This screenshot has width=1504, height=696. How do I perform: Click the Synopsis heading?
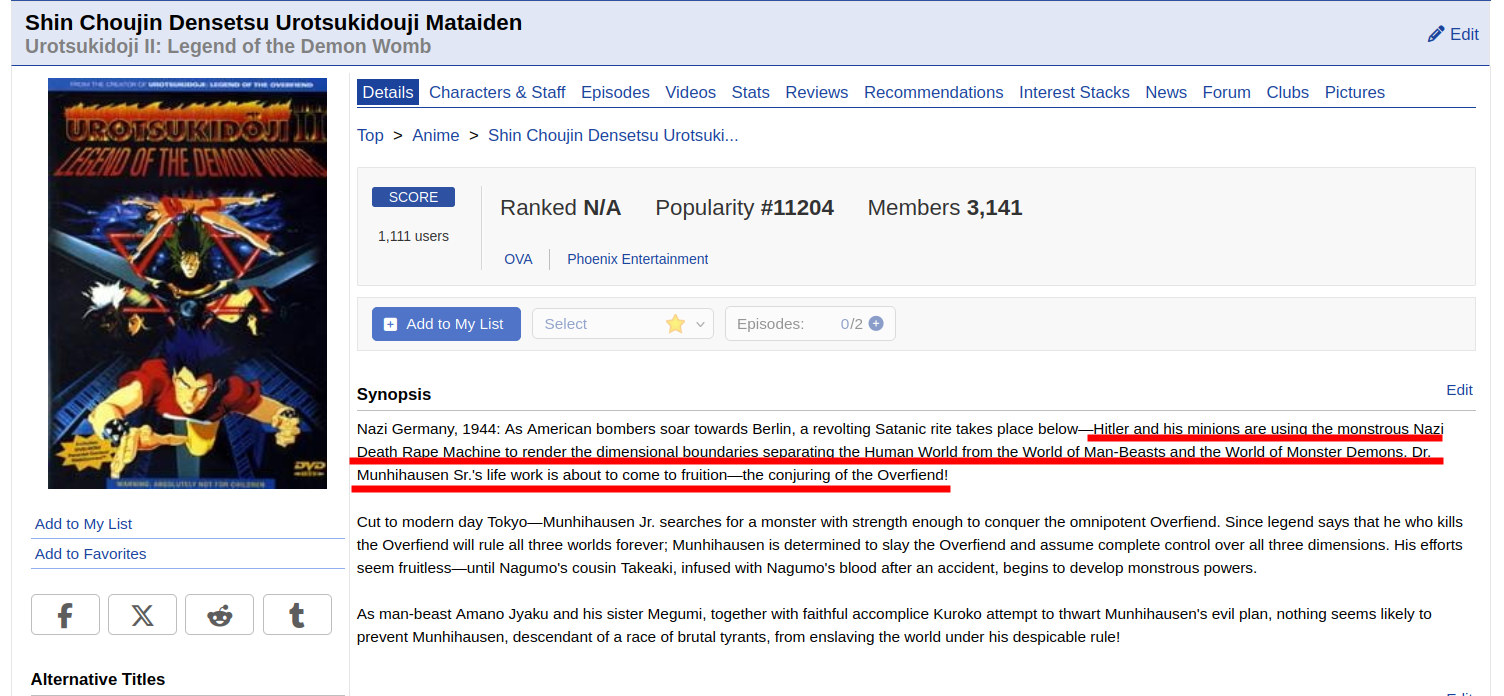pos(394,394)
